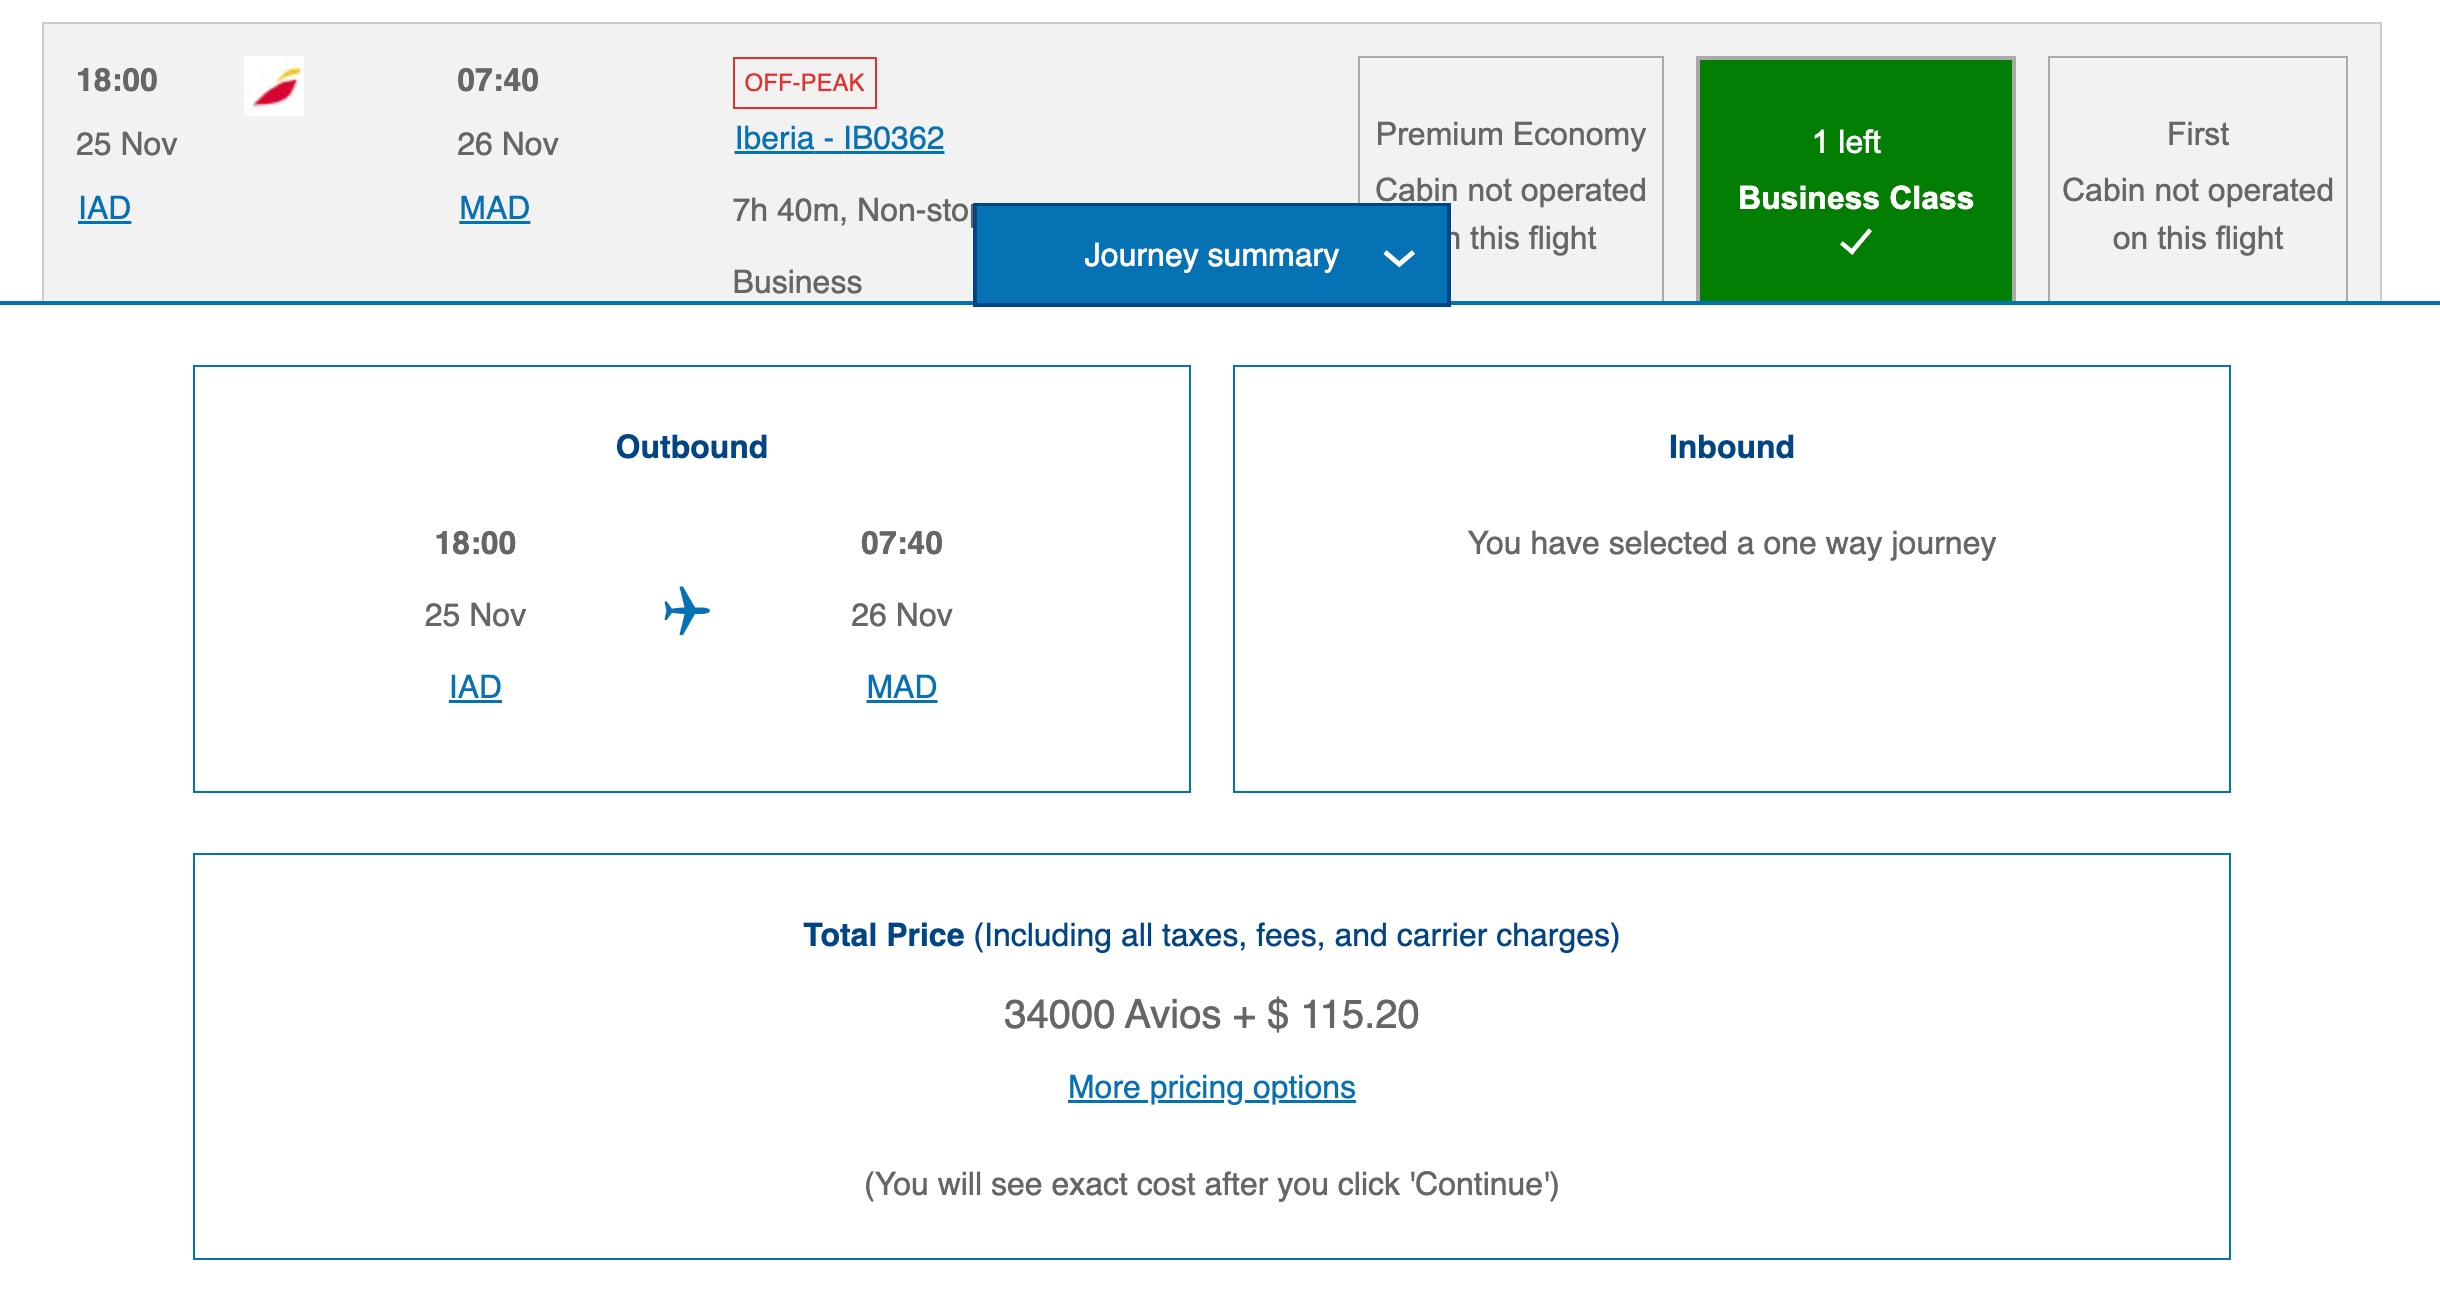Screen dimensions: 2440x1294
Task: Click the IAD departure airport link
Action: 102,209
